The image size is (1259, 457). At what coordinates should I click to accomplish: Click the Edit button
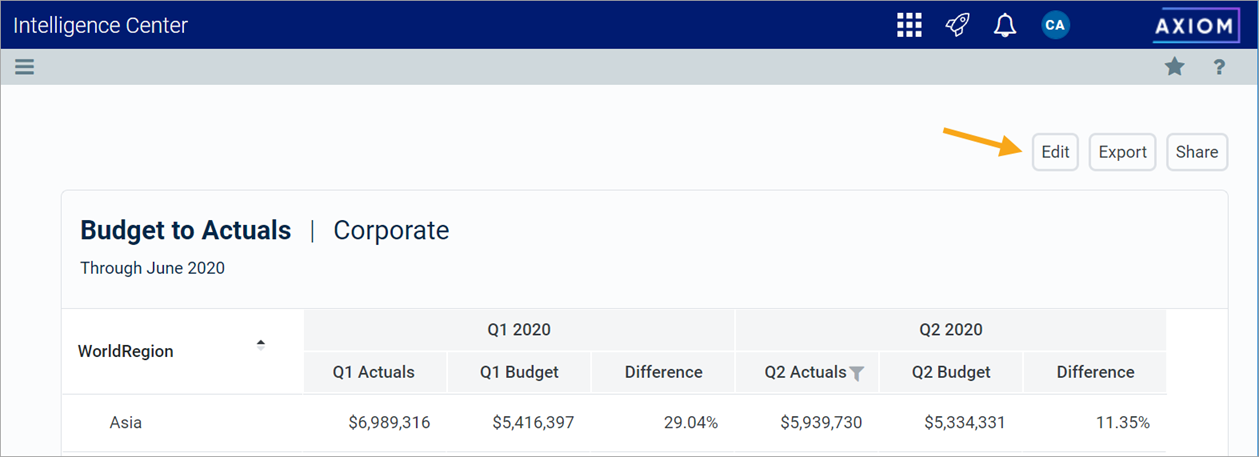point(1055,152)
